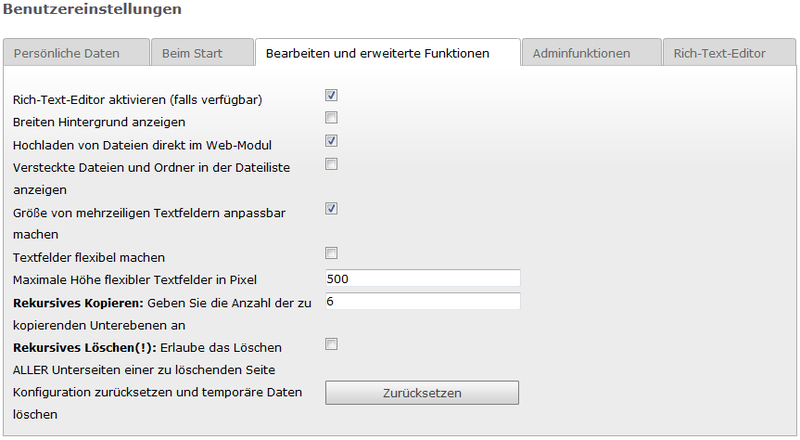Enable Rekursives Löschen checkbox
This screenshot has height=440, width=800.
[331, 344]
